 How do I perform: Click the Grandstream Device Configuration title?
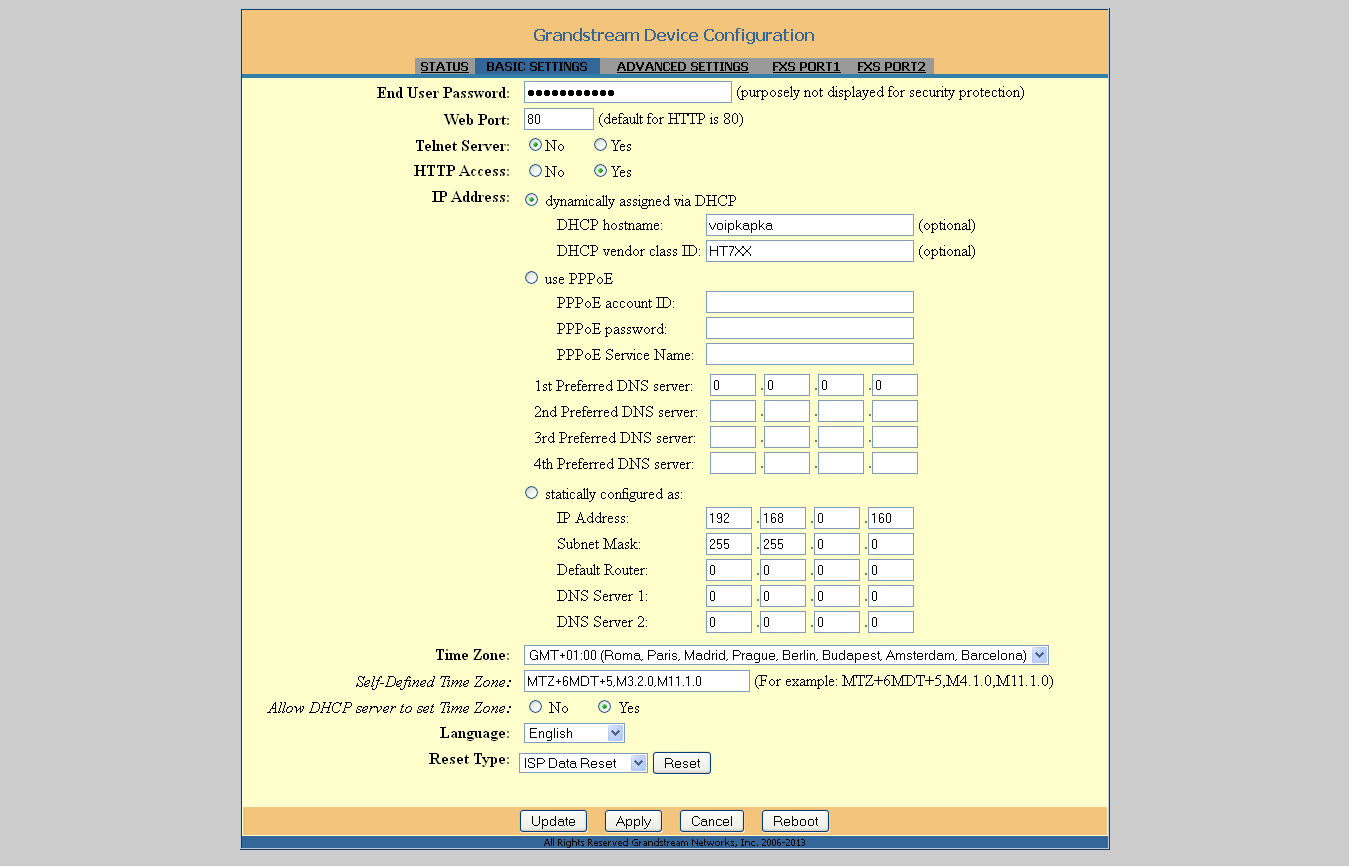pyautogui.click(x=674, y=35)
